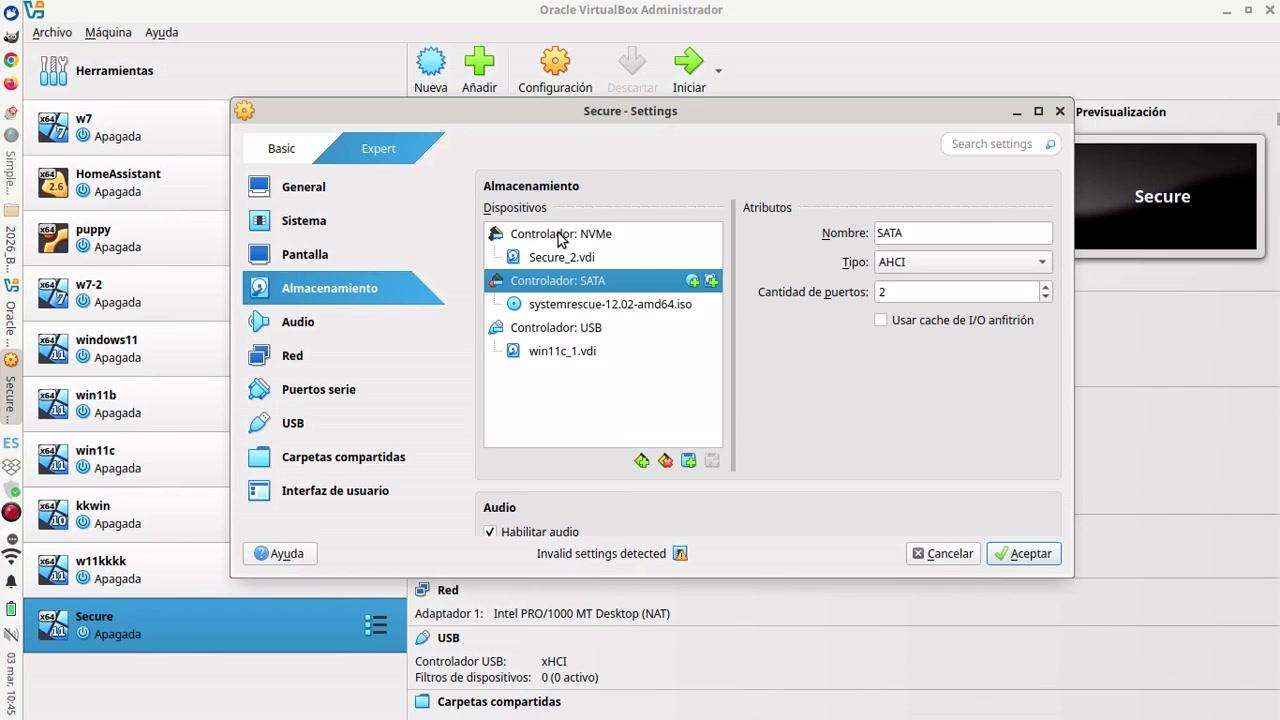Decrease Cantidad de puertos with down arrow

tap(1045, 297)
